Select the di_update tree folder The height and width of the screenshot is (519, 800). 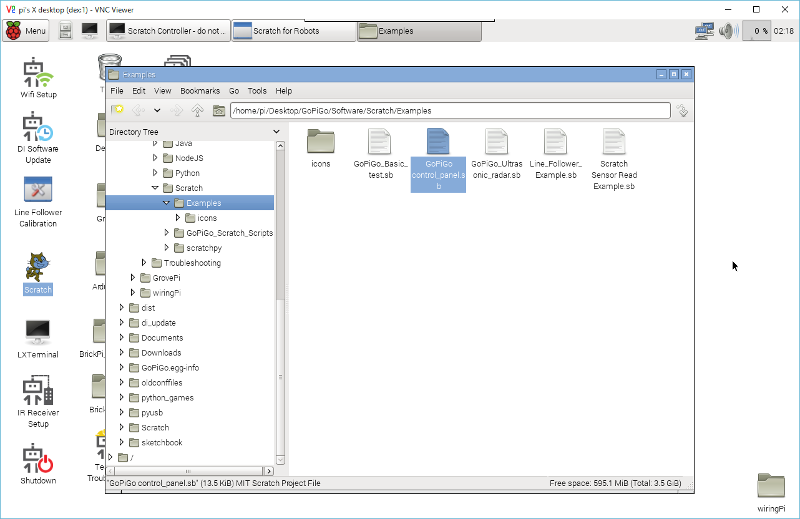(158, 323)
